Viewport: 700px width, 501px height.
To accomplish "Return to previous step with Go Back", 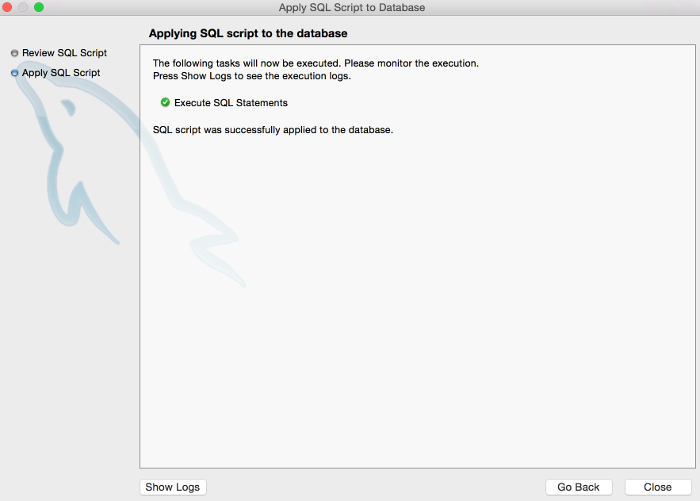I will (579, 487).
